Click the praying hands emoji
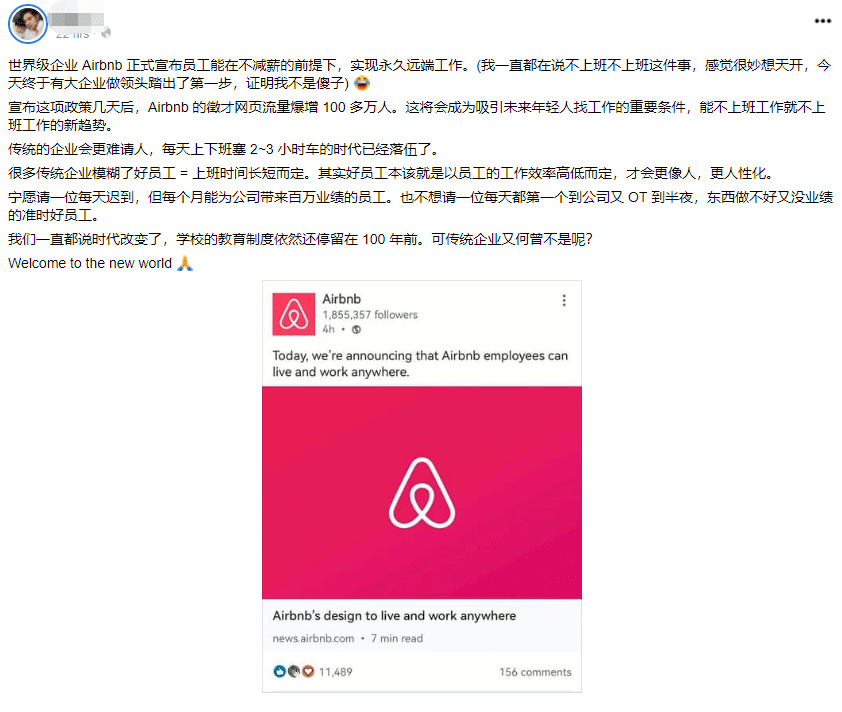The height and width of the screenshot is (712, 842). coord(184,263)
